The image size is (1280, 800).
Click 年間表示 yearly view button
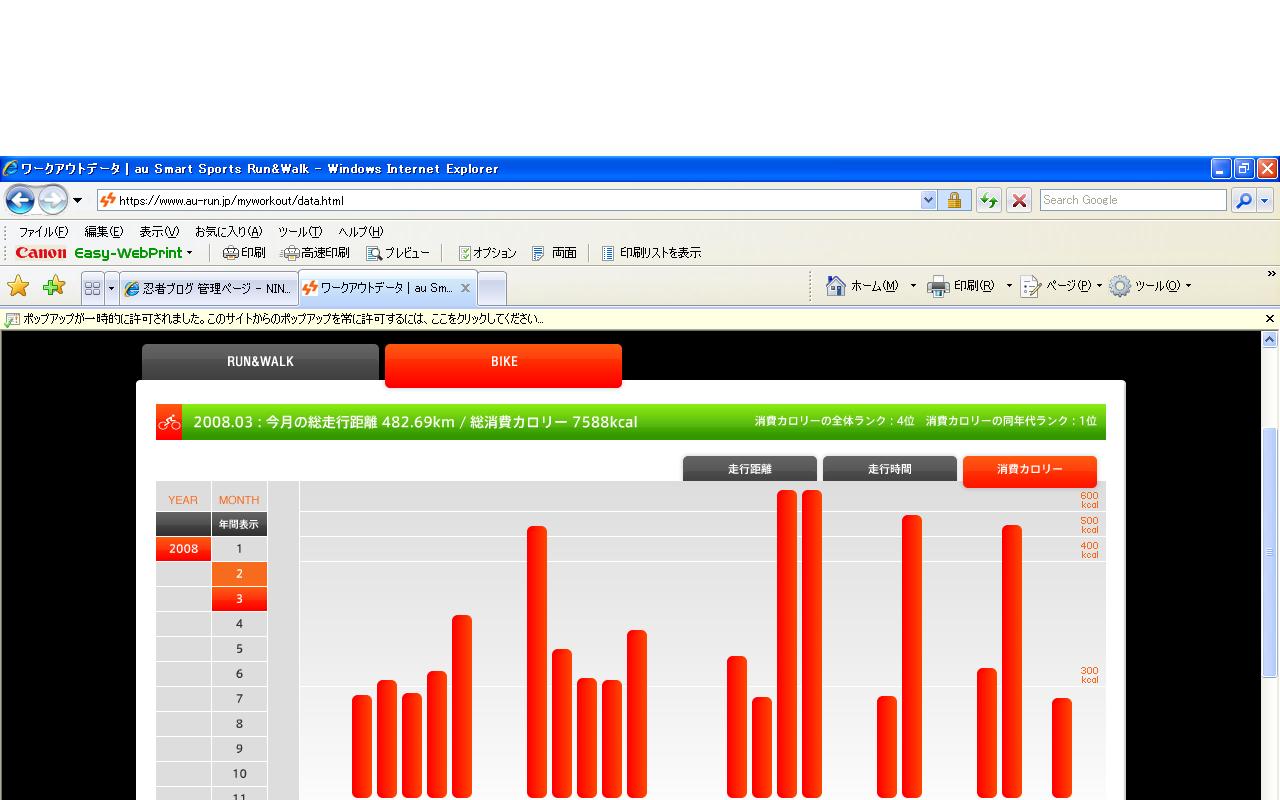tap(239, 524)
